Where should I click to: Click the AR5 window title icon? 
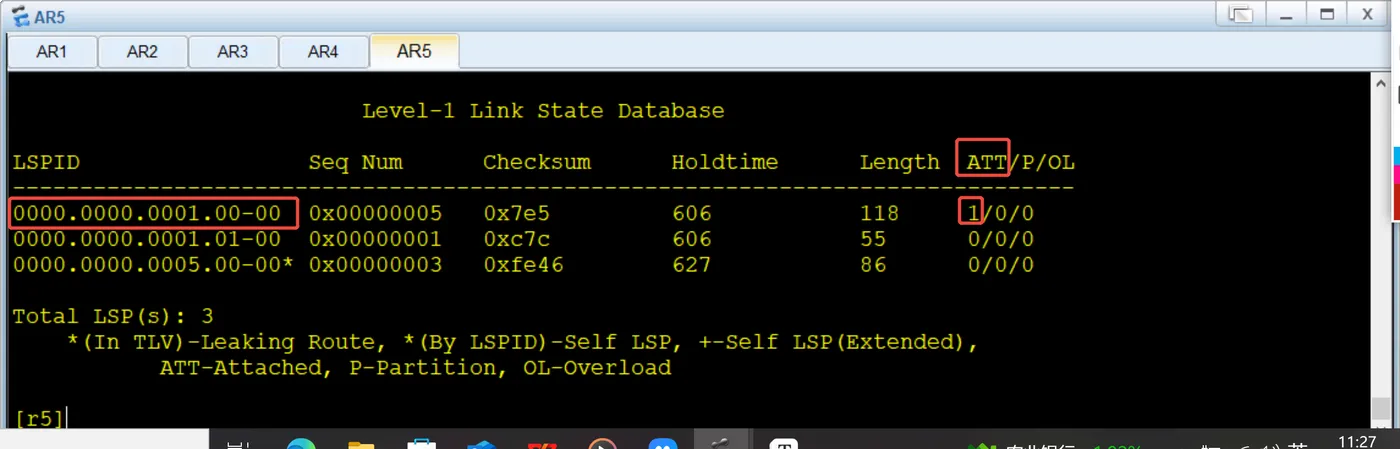tap(20, 16)
